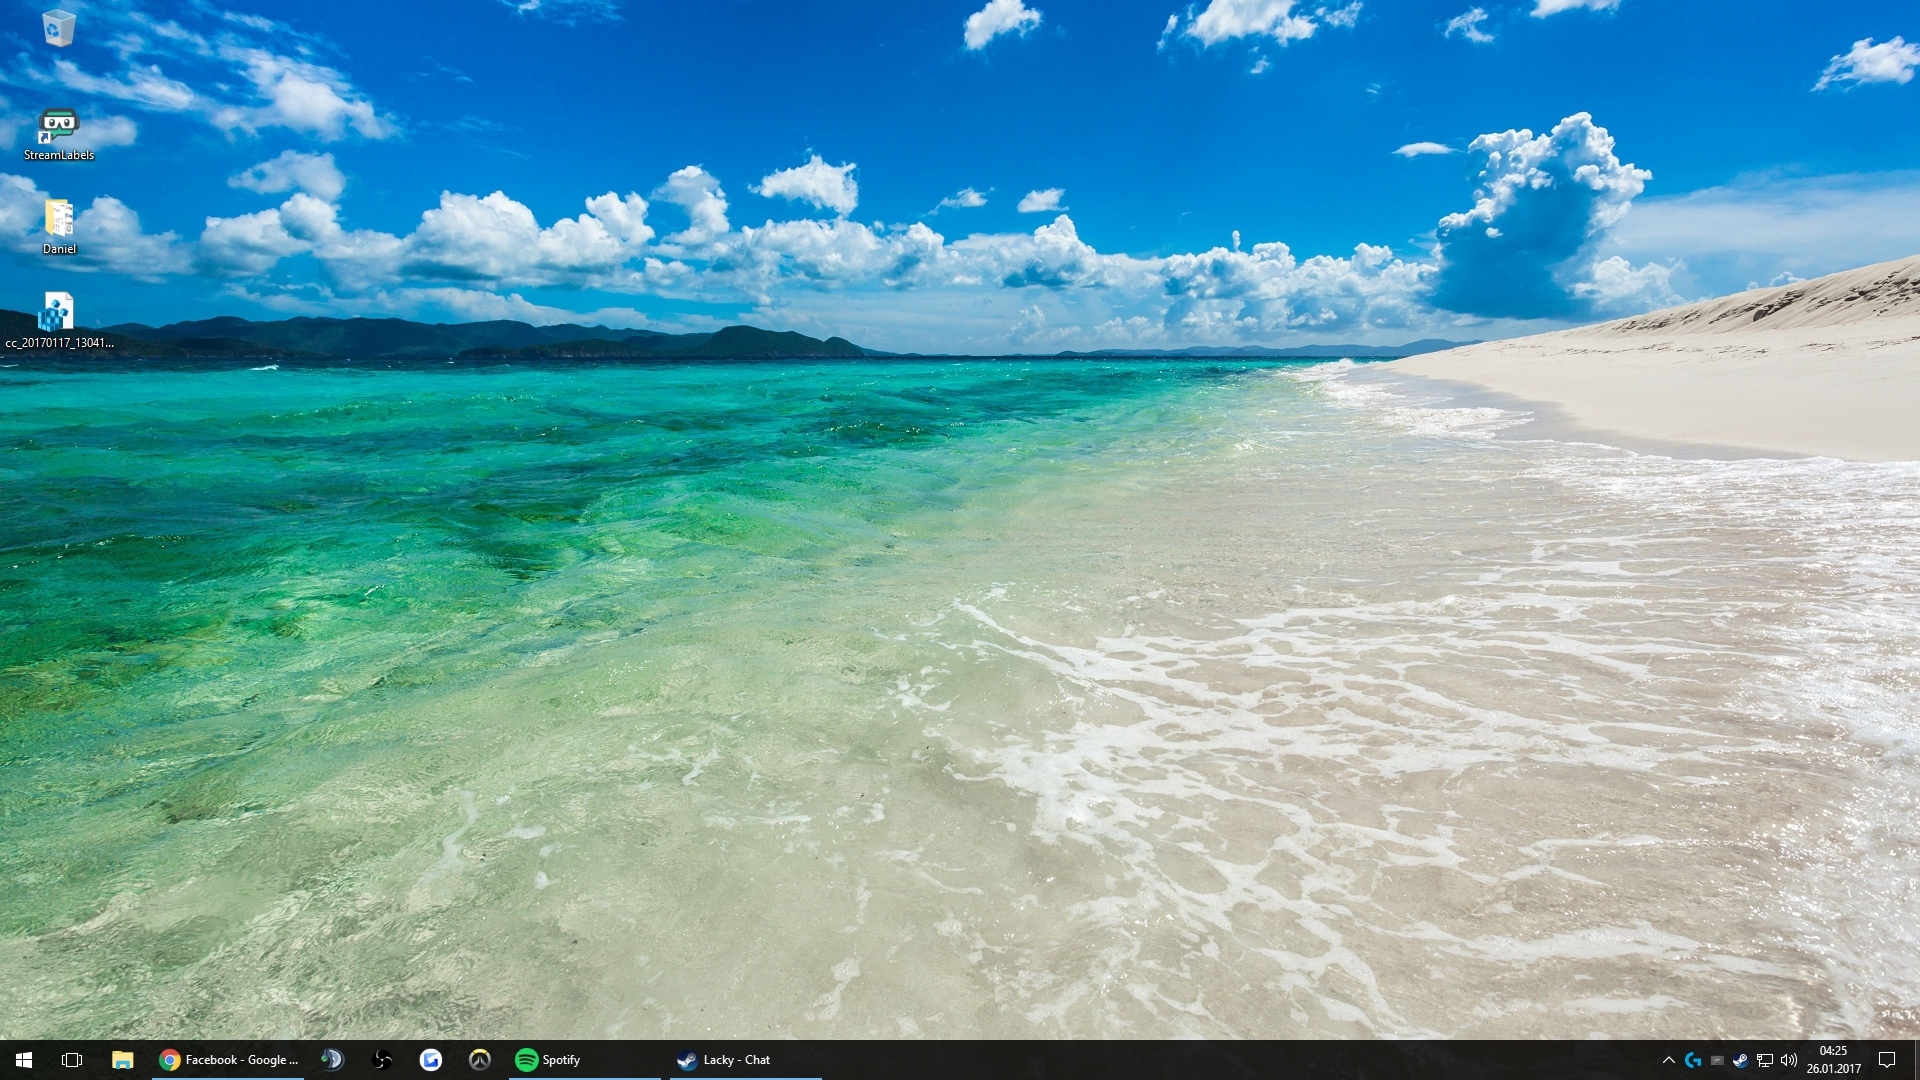1920x1080 pixels.
Task: Open TeamSpeak from the taskbar
Action: [332, 1060]
